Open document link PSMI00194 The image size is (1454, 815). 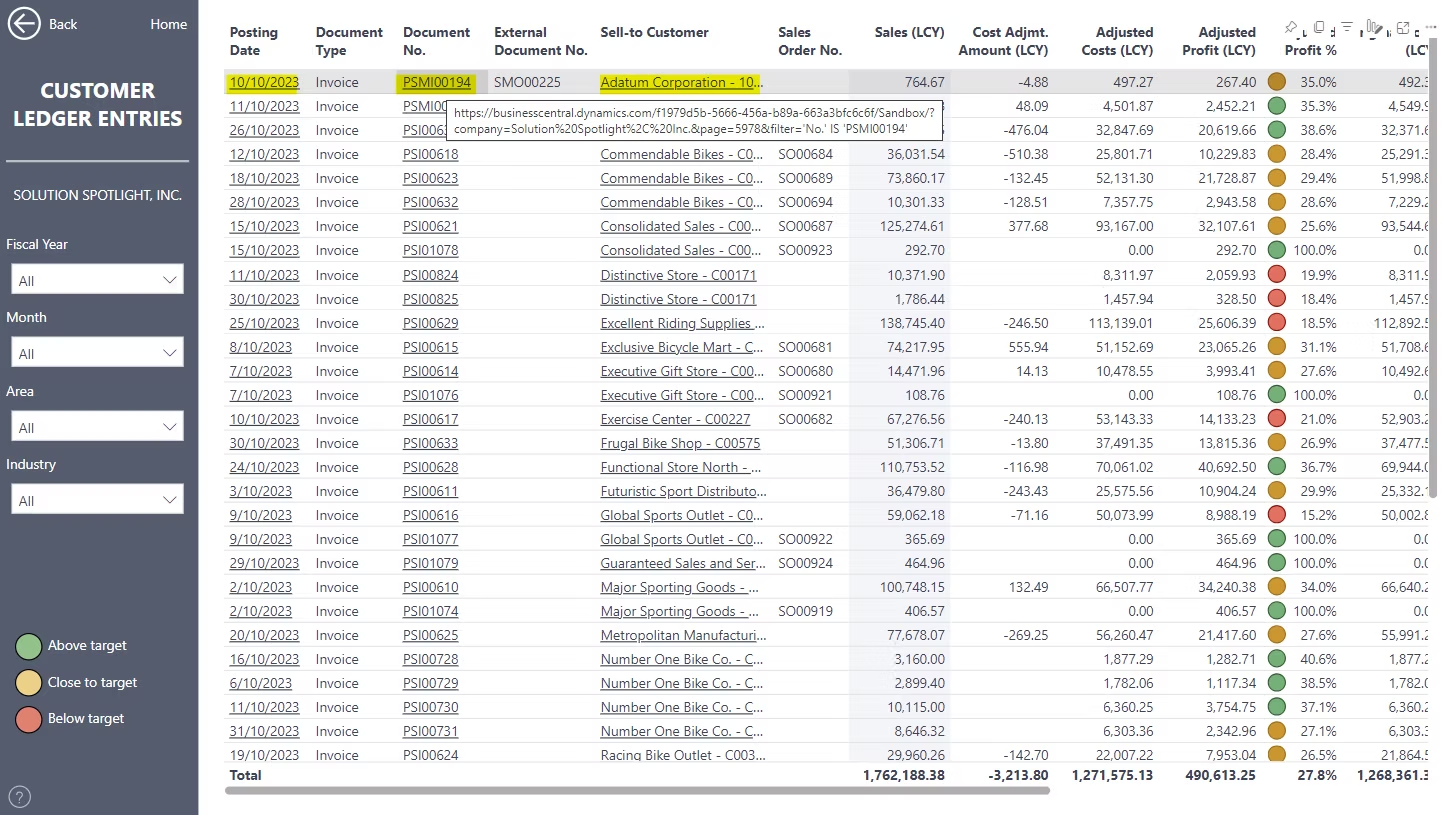click(x=437, y=82)
